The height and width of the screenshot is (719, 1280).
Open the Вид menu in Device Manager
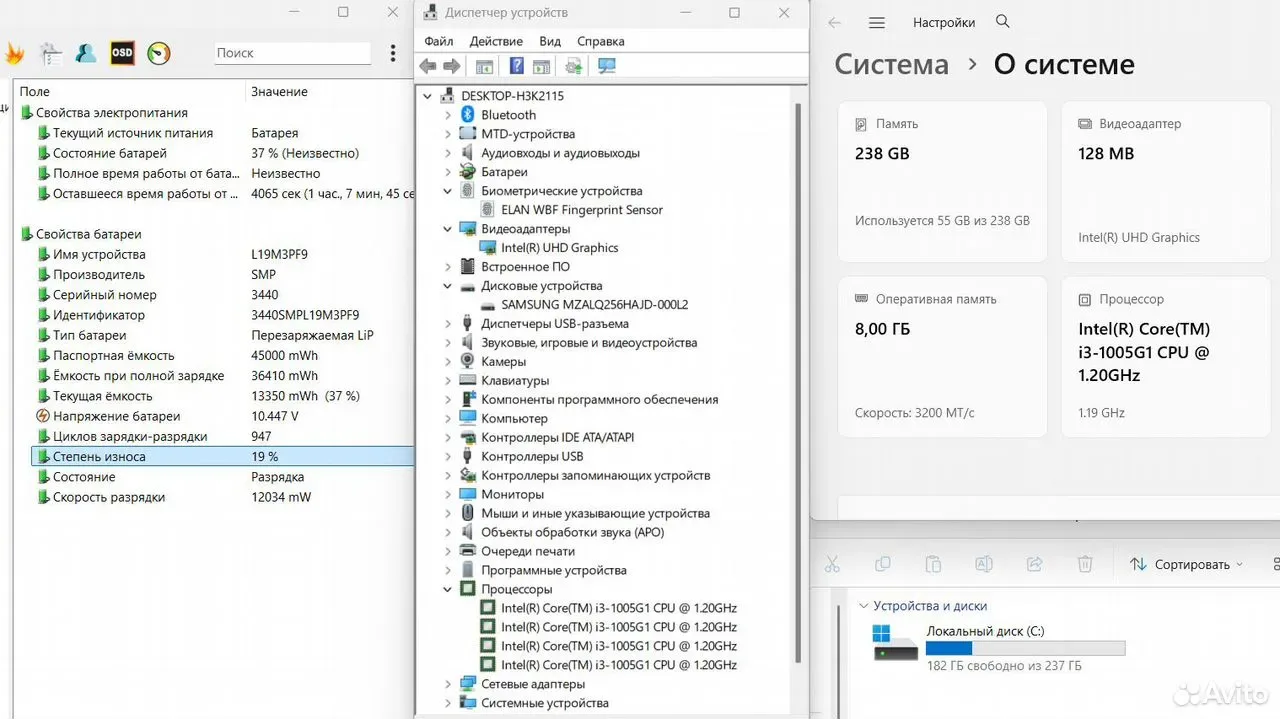pyautogui.click(x=550, y=41)
